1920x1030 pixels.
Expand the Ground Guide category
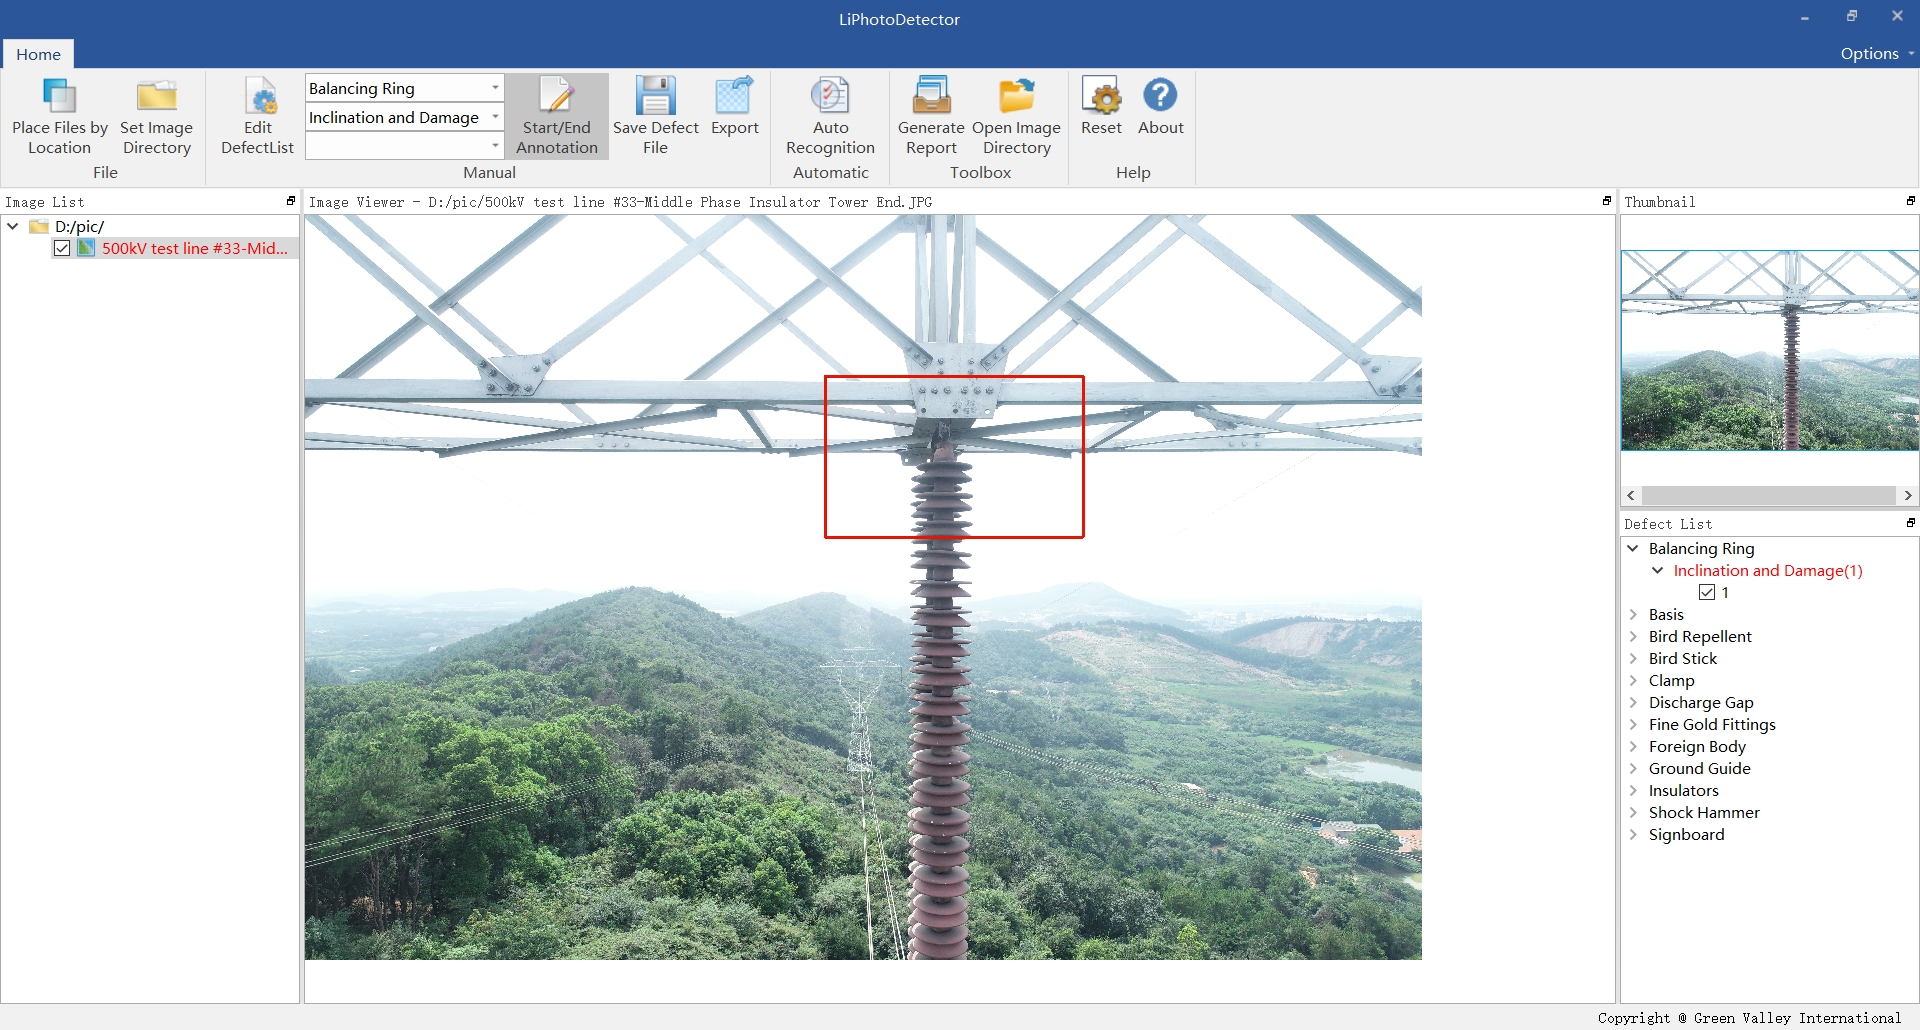click(x=1633, y=768)
